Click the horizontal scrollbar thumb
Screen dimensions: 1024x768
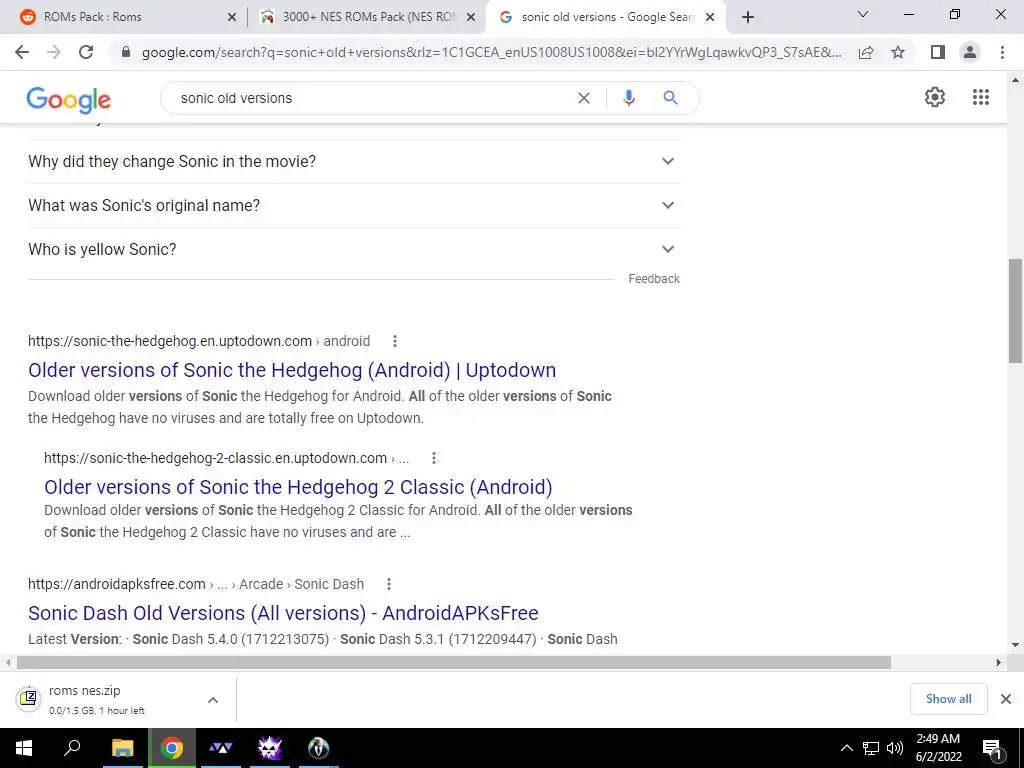click(x=453, y=662)
